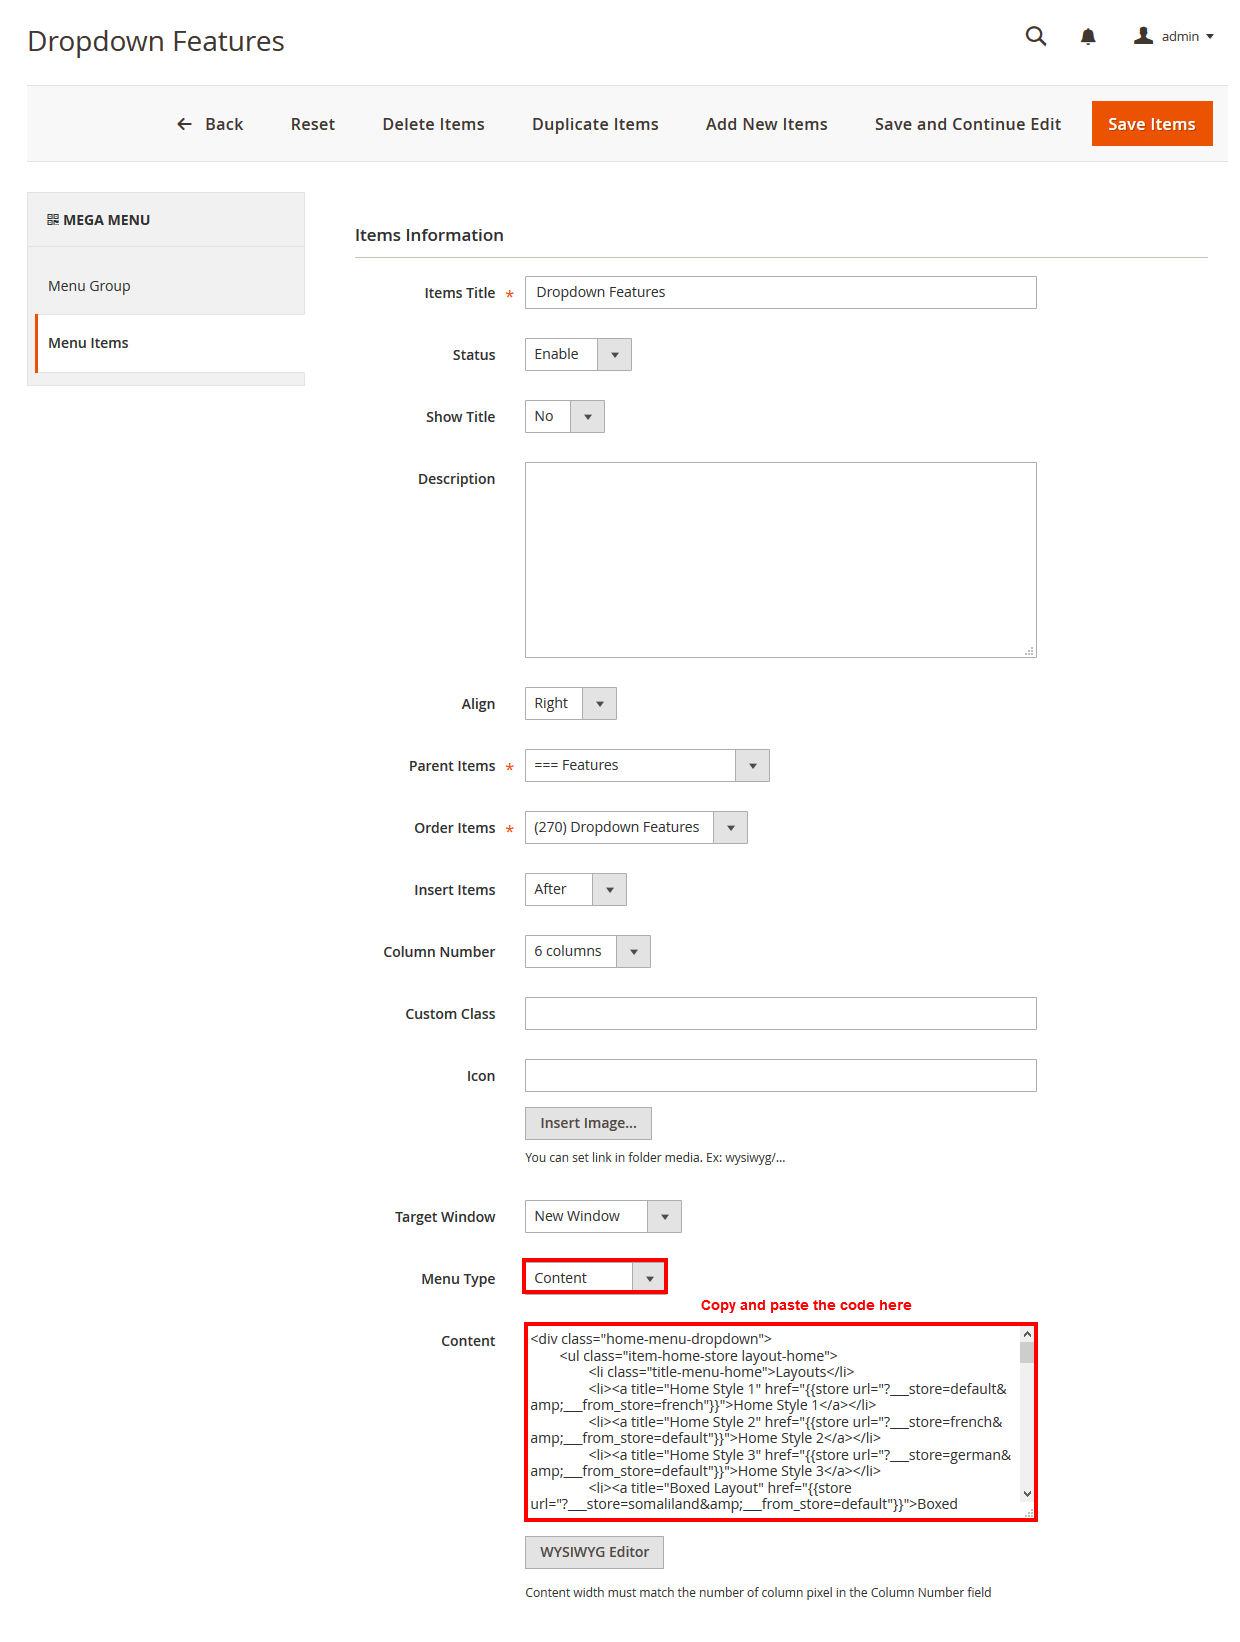Focus the Icon path field

(781, 1076)
